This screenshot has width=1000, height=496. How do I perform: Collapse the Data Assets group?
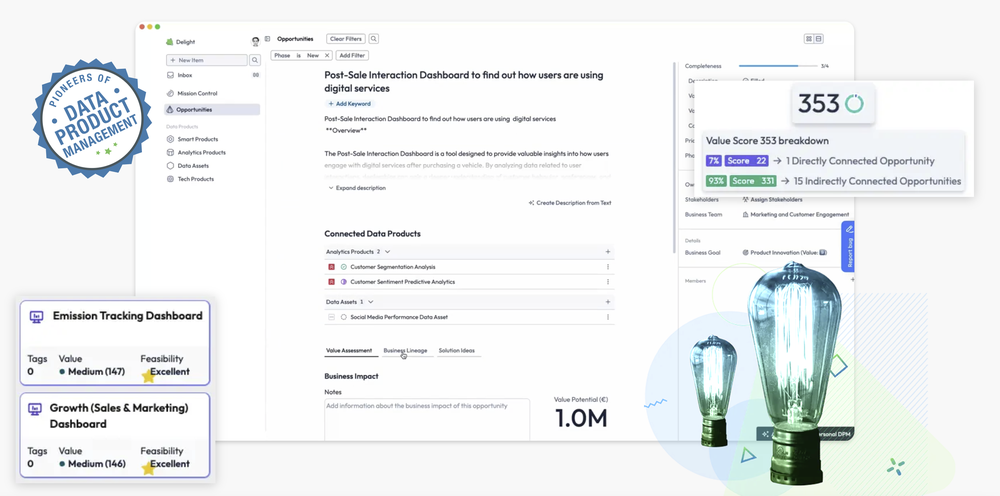[371, 302]
